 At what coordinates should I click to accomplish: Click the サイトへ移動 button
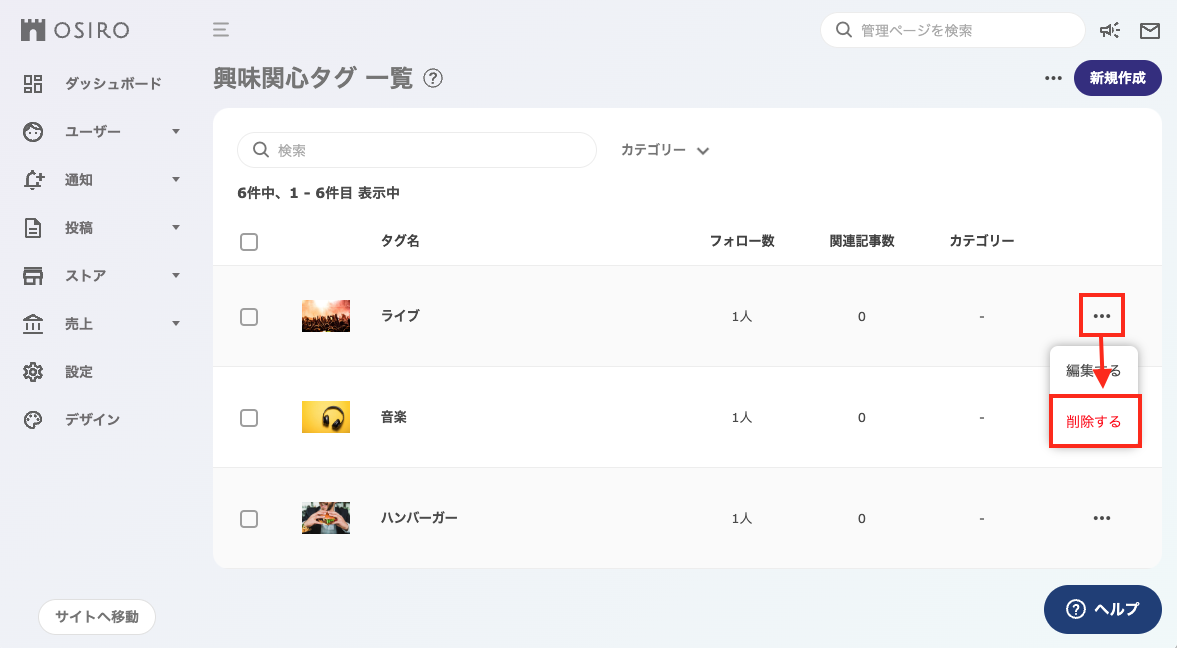(96, 617)
